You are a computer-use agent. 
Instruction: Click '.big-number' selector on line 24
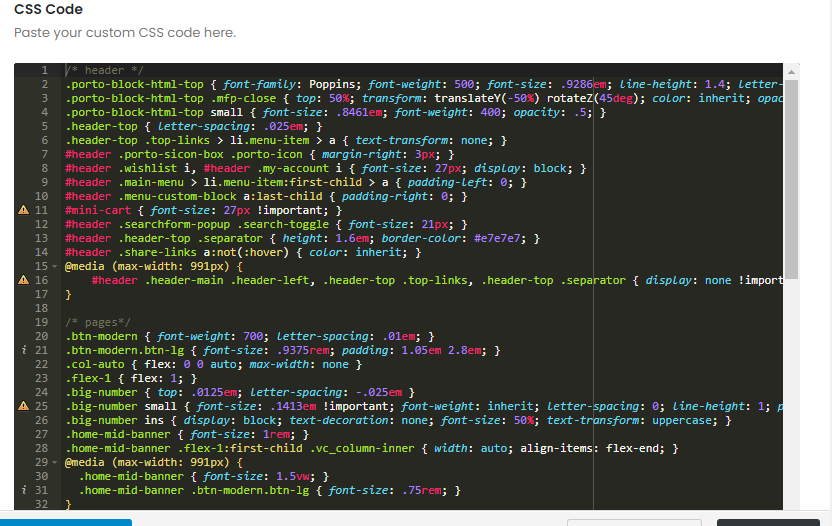101,392
